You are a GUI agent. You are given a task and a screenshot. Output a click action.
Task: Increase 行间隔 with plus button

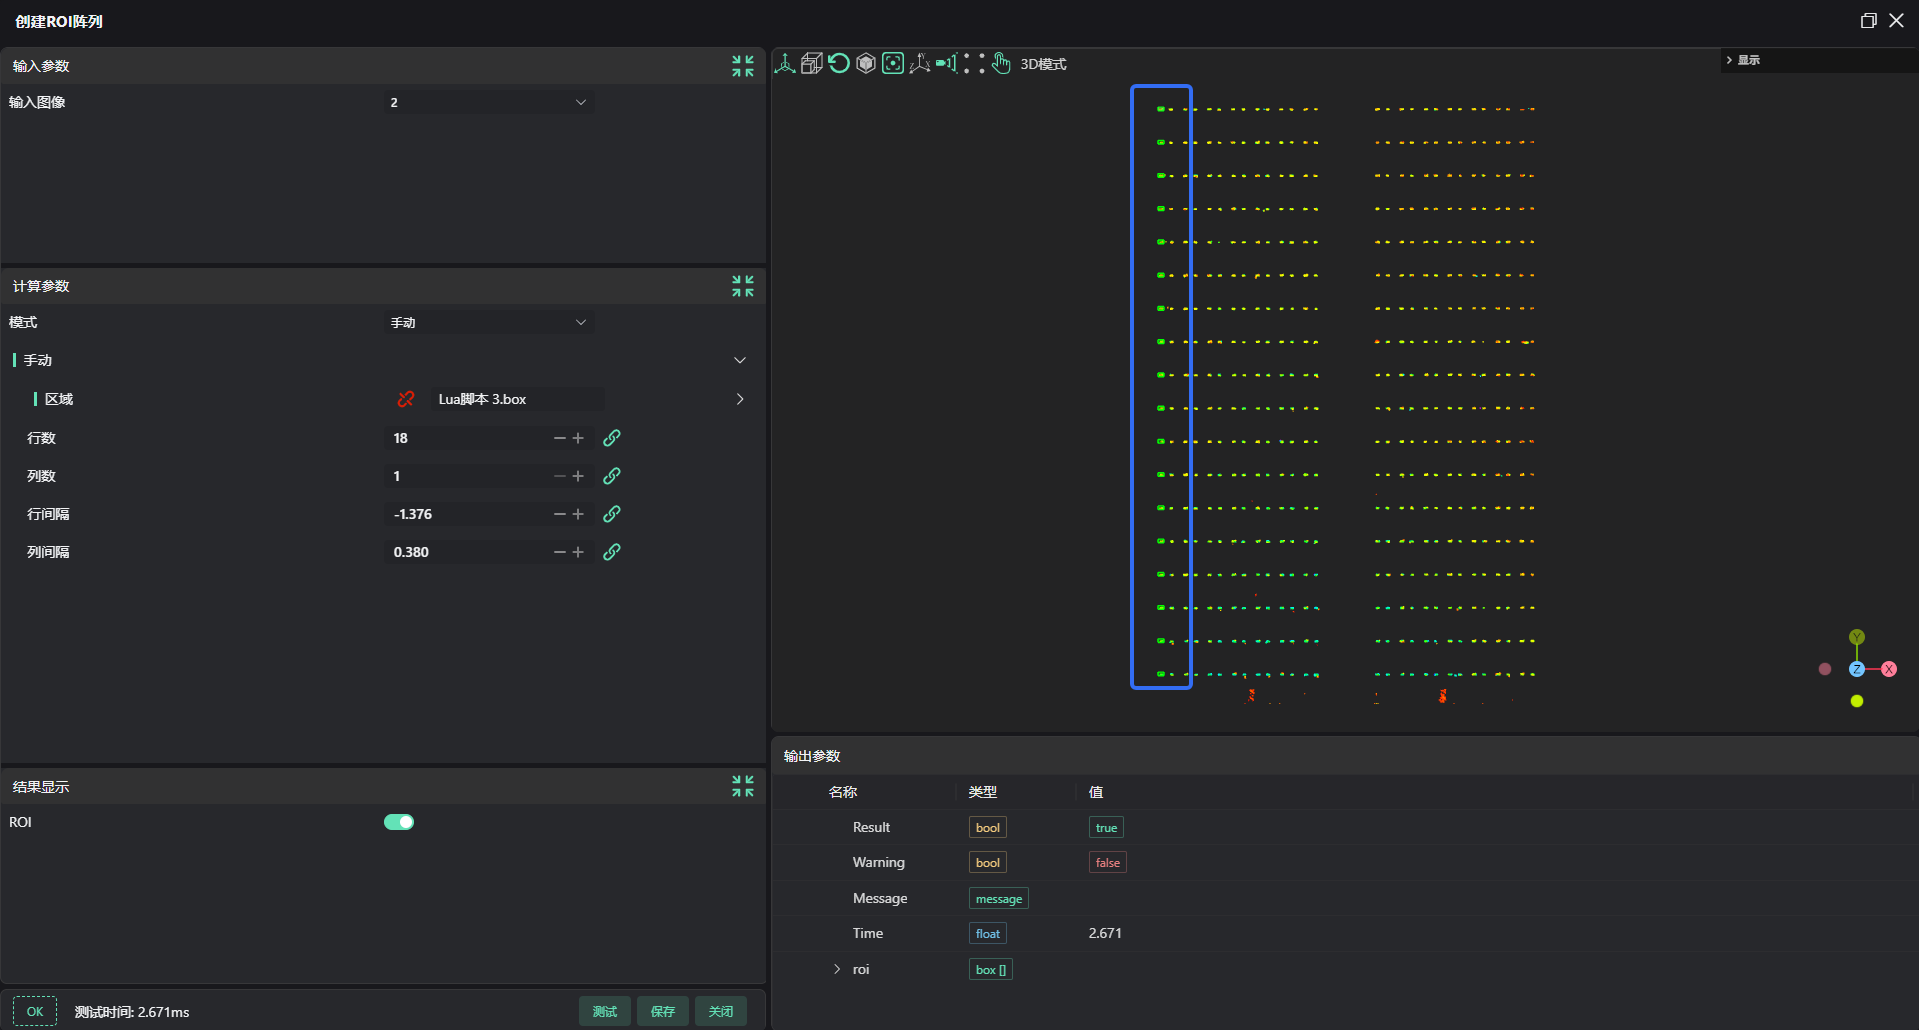pyautogui.click(x=578, y=514)
